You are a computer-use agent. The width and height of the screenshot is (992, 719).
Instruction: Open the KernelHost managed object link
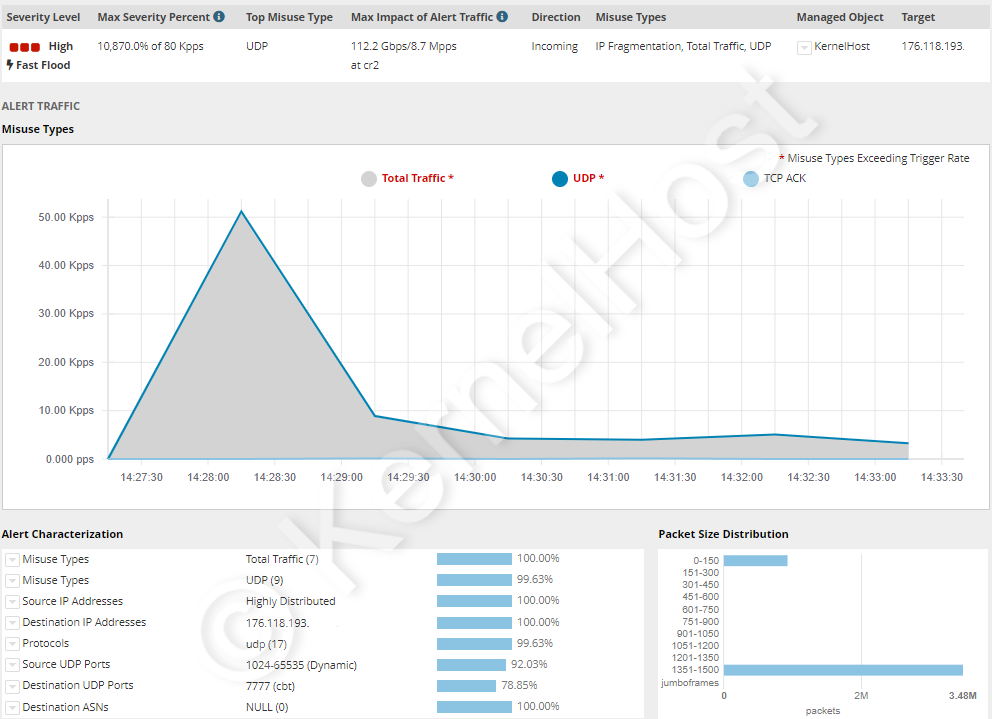841,47
